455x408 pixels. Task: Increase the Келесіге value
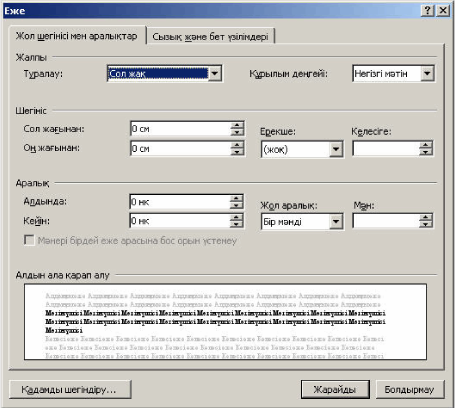pyautogui.click(x=426, y=145)
